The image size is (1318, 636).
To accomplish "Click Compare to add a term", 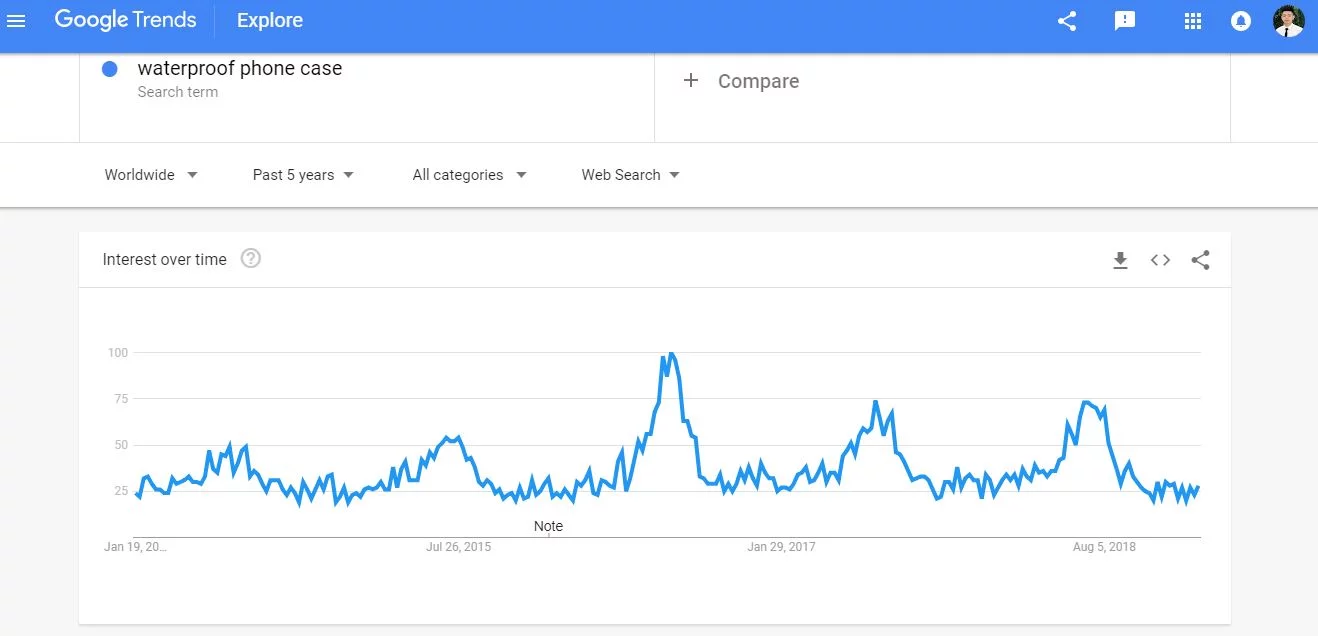I will [742, 81].
